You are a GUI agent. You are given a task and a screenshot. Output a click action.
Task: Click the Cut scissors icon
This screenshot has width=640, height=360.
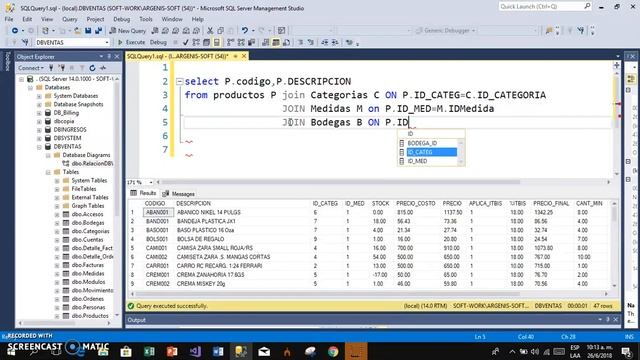(x=210, y=31)
